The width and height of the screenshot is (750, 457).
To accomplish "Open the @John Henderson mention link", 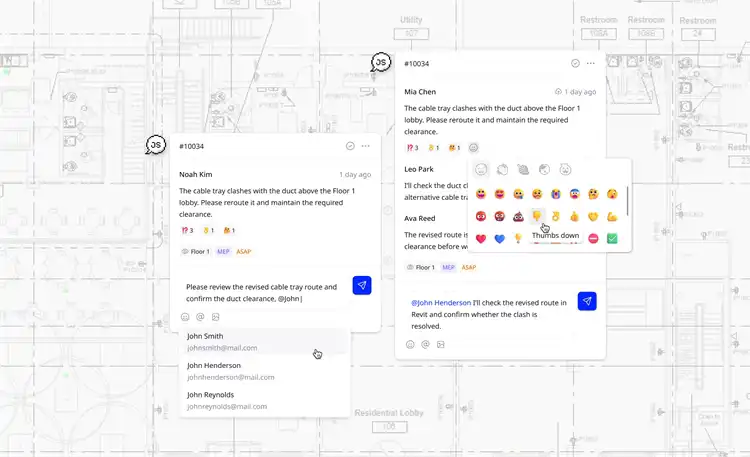I will 441,302.
